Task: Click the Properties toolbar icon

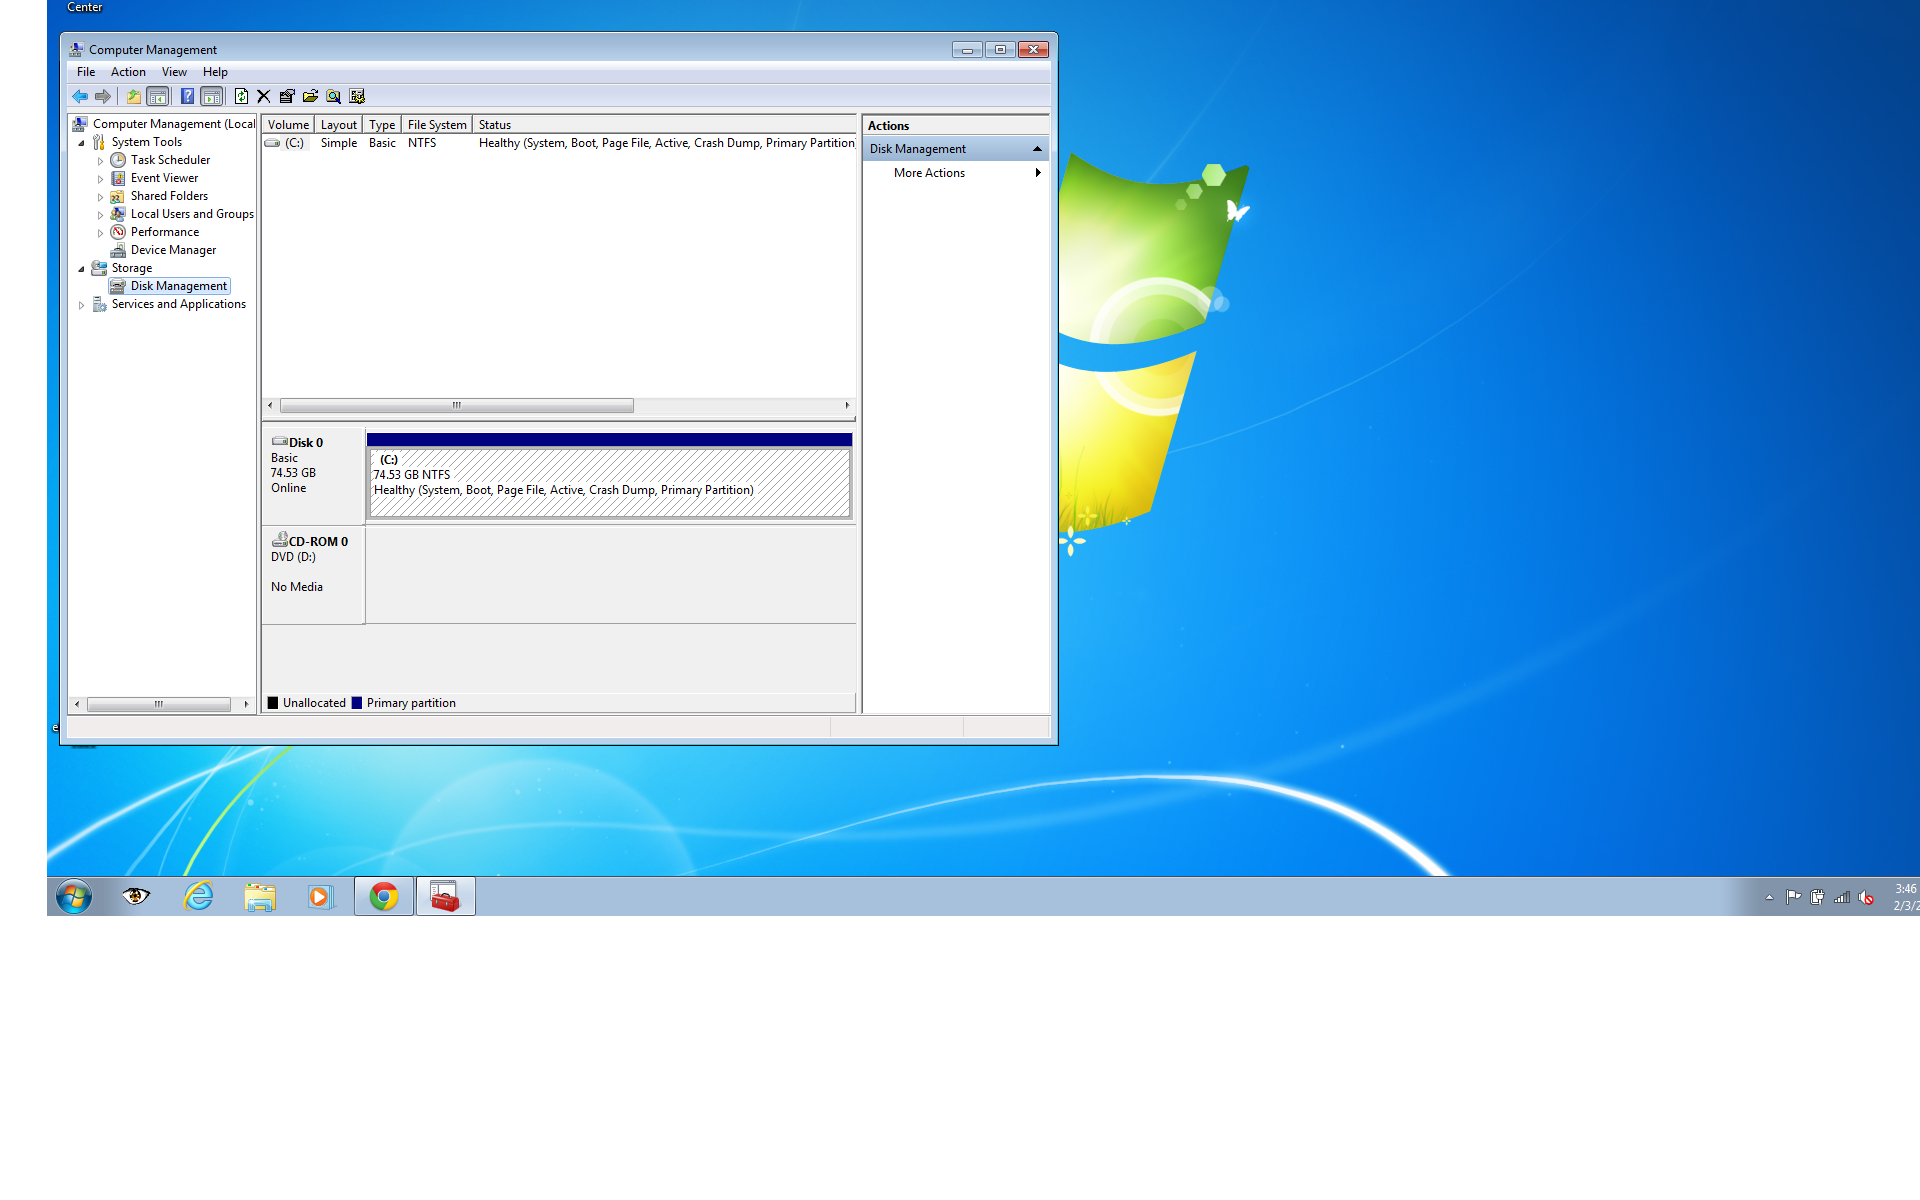Action: click(x=287, y=97)
